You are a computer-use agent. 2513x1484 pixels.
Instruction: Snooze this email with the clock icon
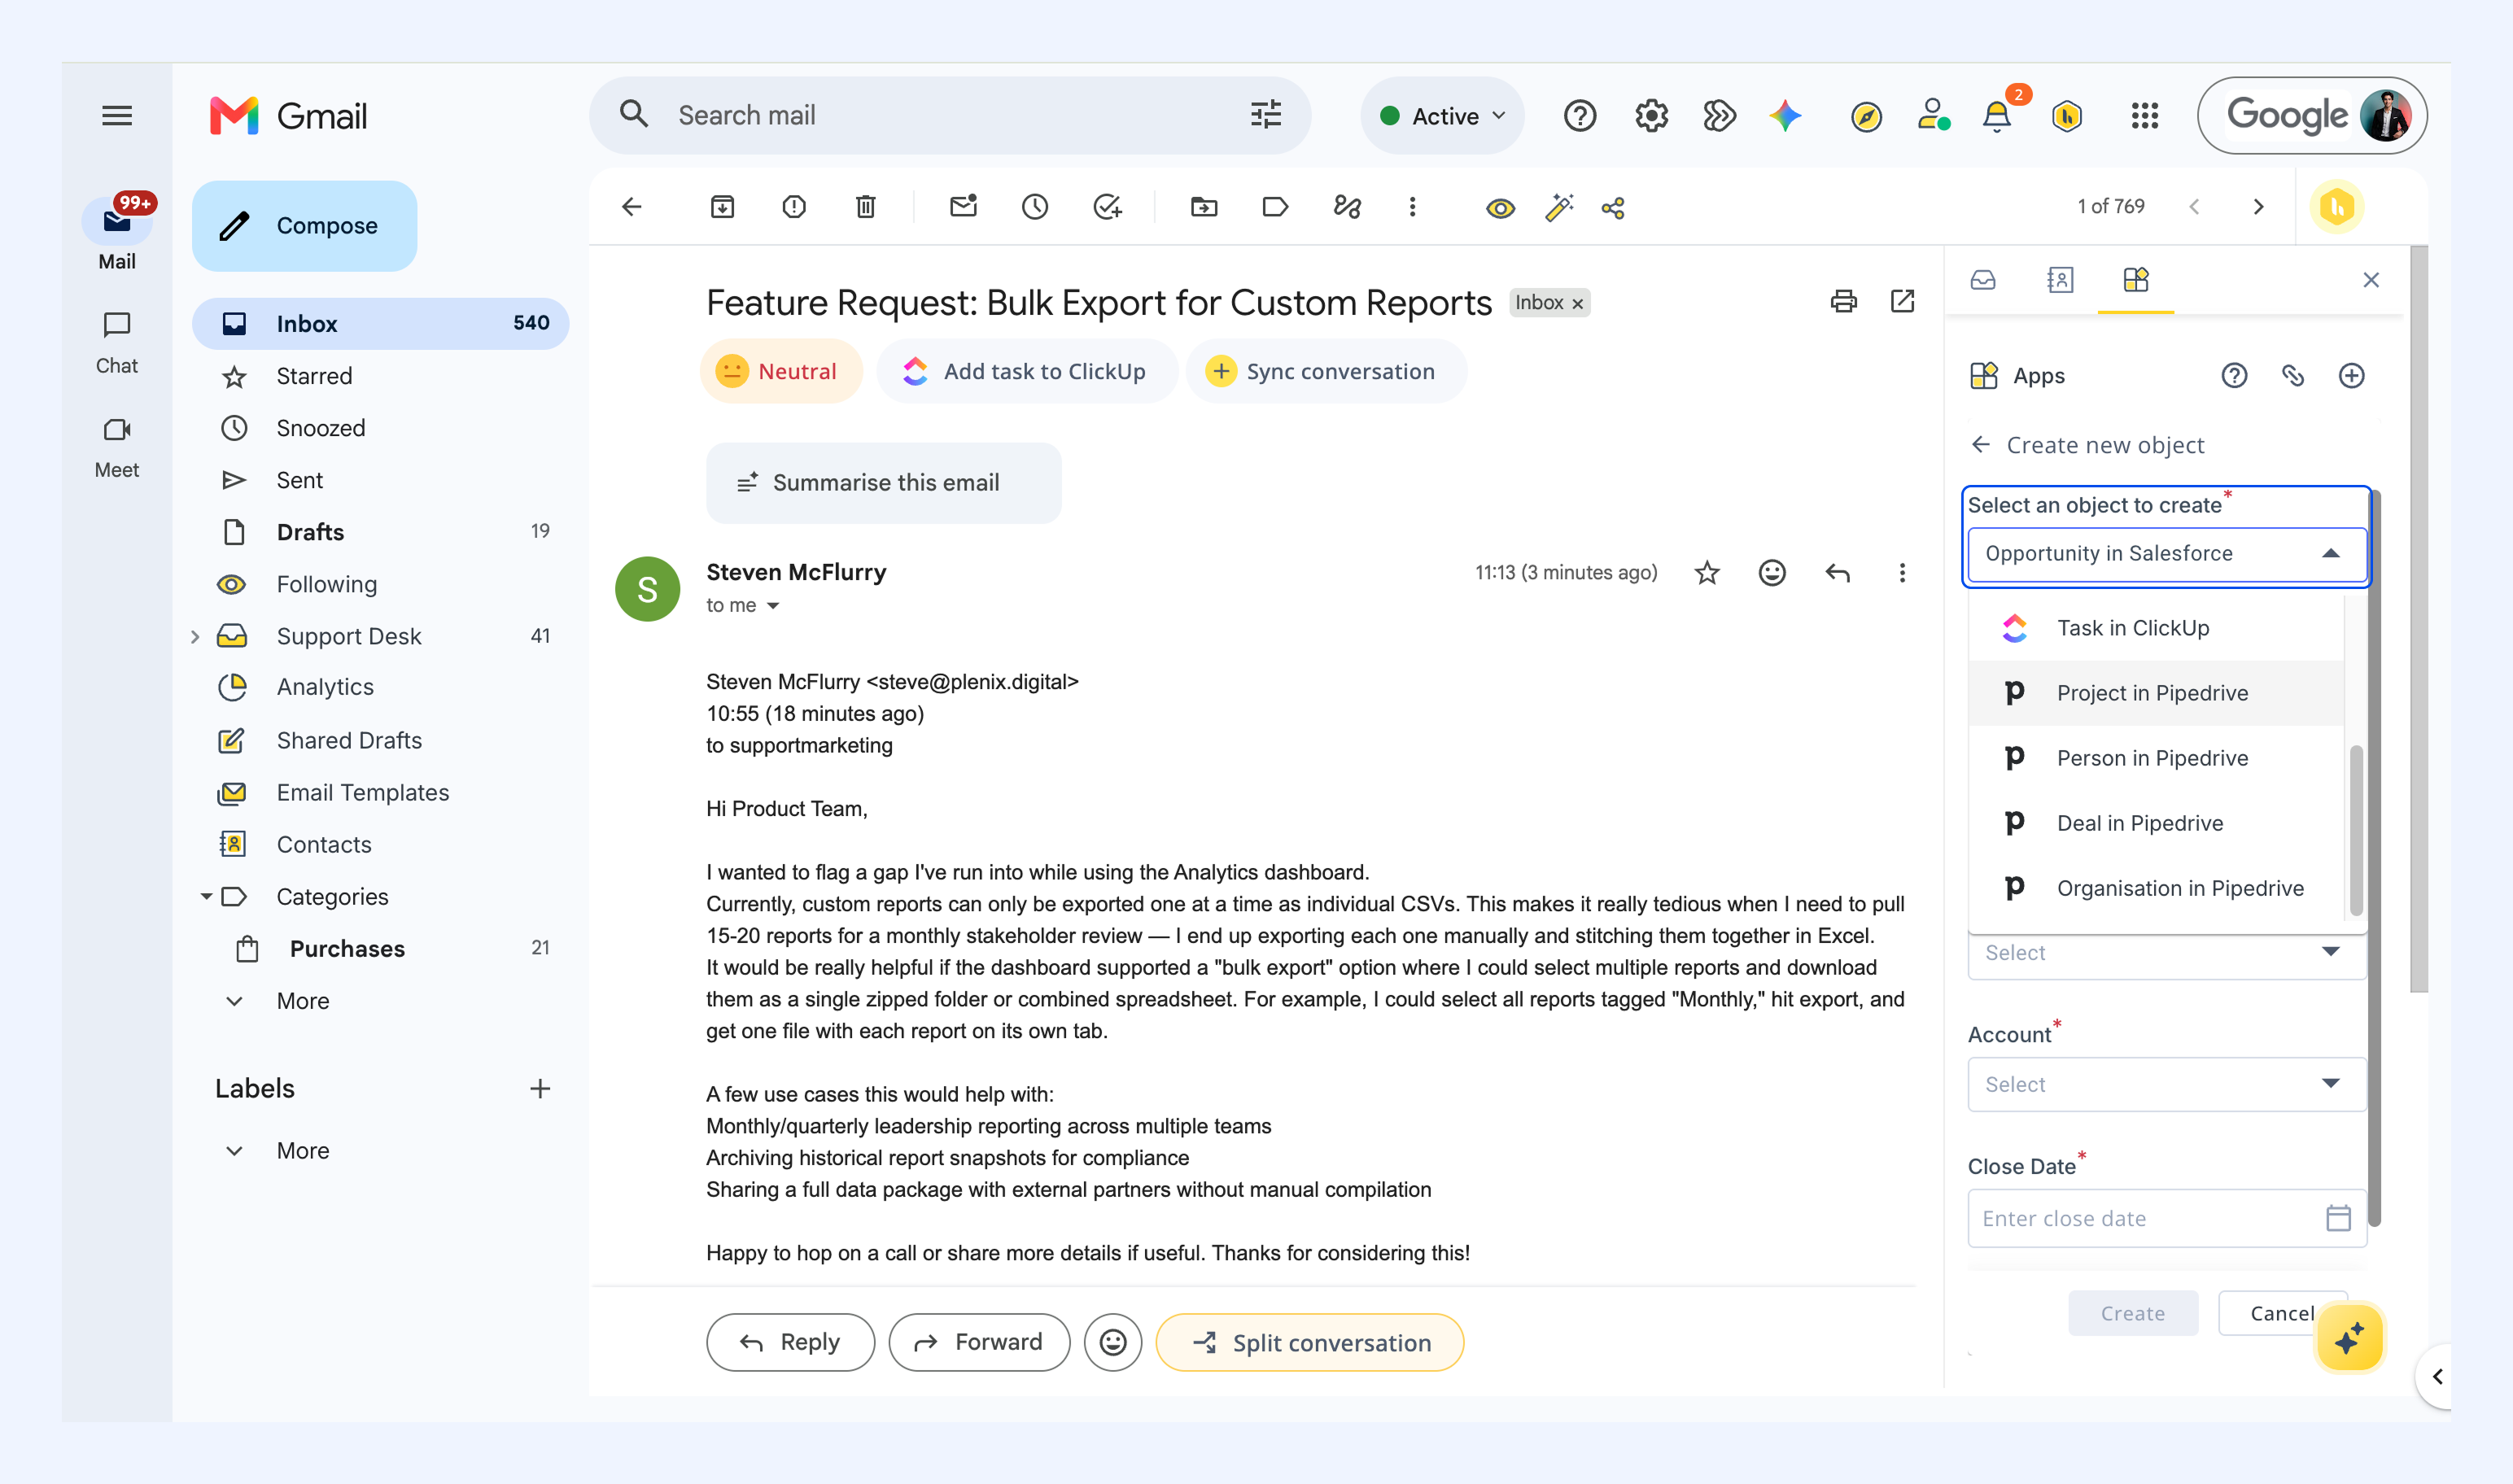click(x=1035, y=207)
